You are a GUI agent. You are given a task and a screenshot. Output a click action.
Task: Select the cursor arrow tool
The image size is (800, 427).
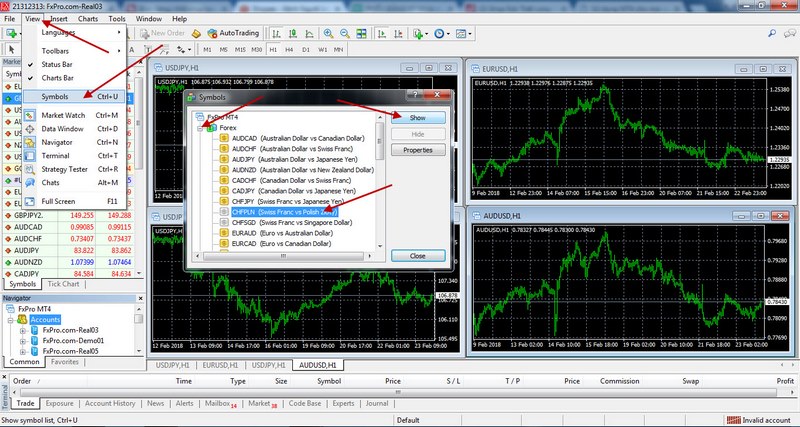click(11, 49)
